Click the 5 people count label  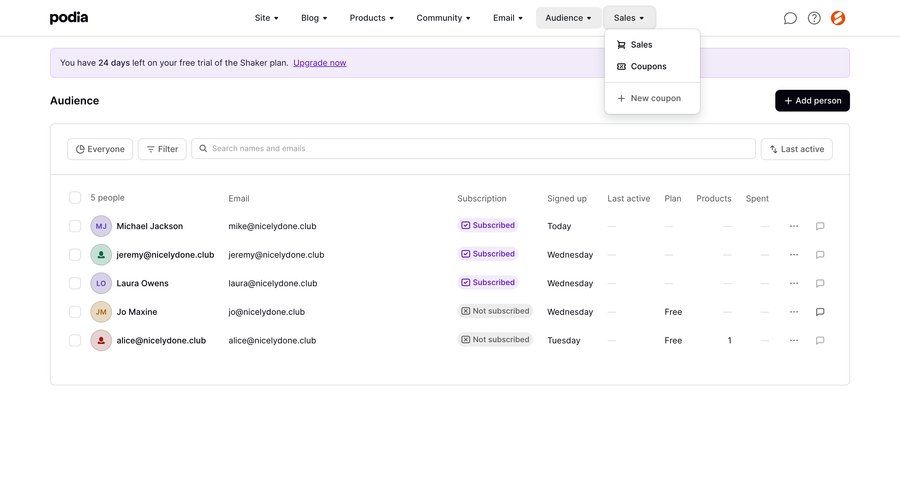(107, 198)
